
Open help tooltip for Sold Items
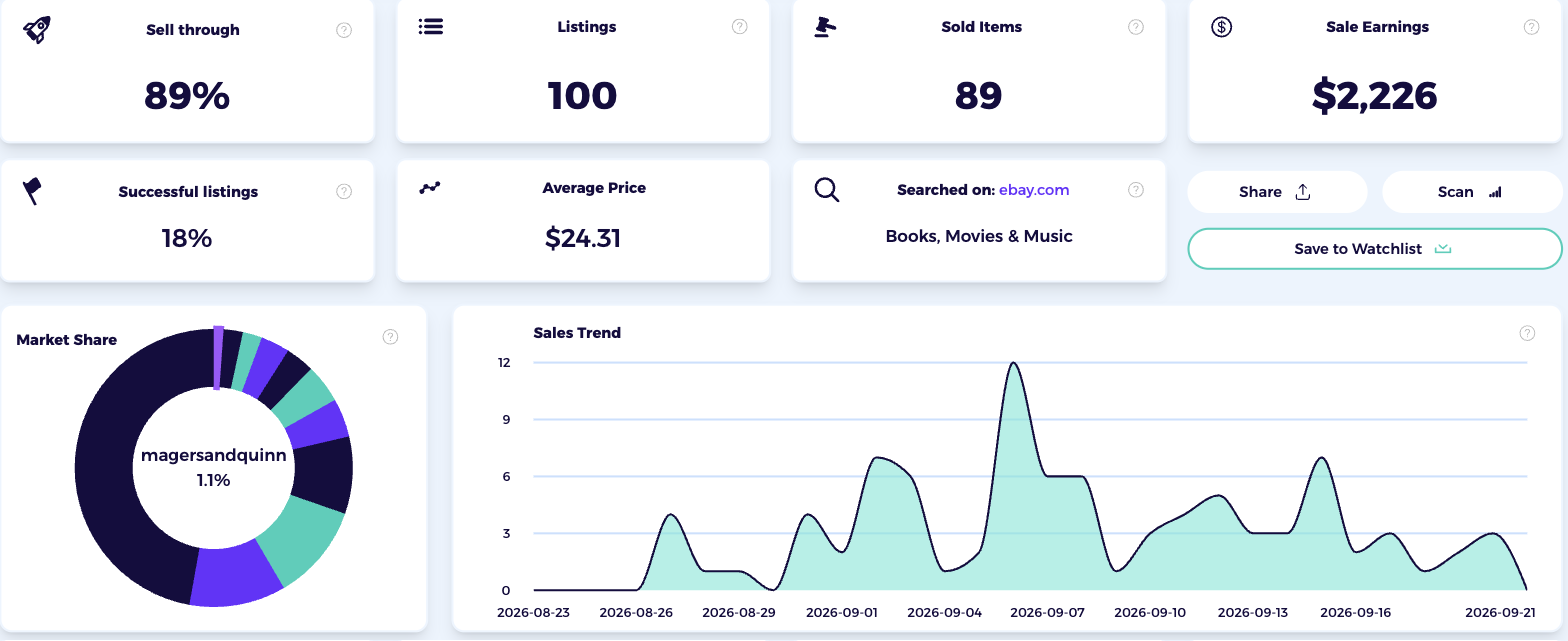1136,27
